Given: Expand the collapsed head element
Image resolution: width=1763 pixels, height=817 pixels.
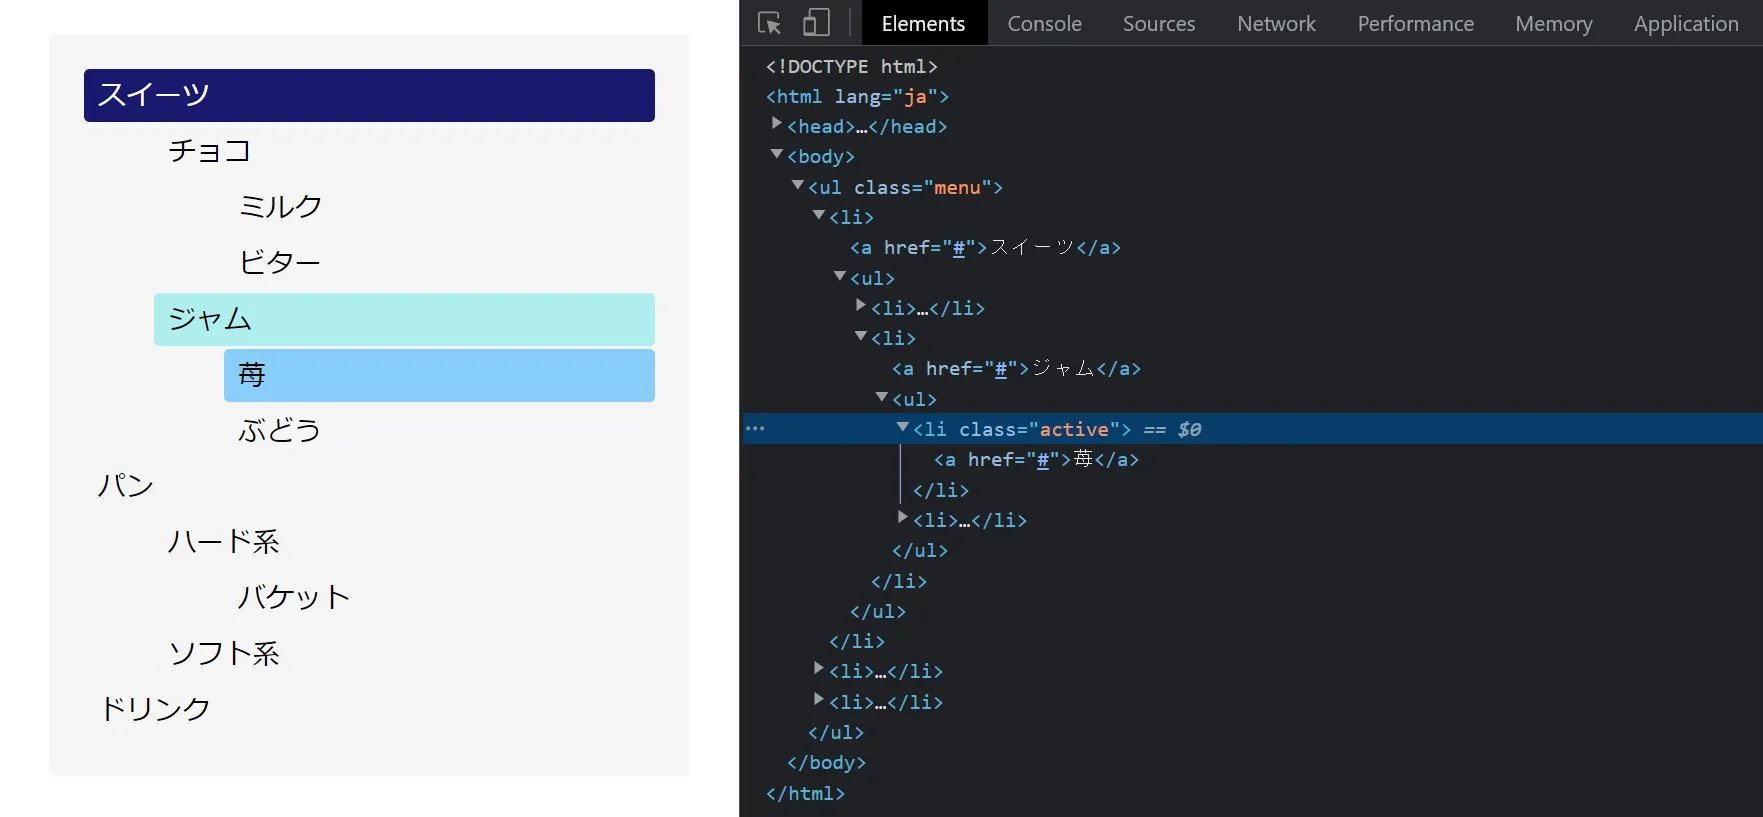Looking at the screenshot, I should coord(777,124).
